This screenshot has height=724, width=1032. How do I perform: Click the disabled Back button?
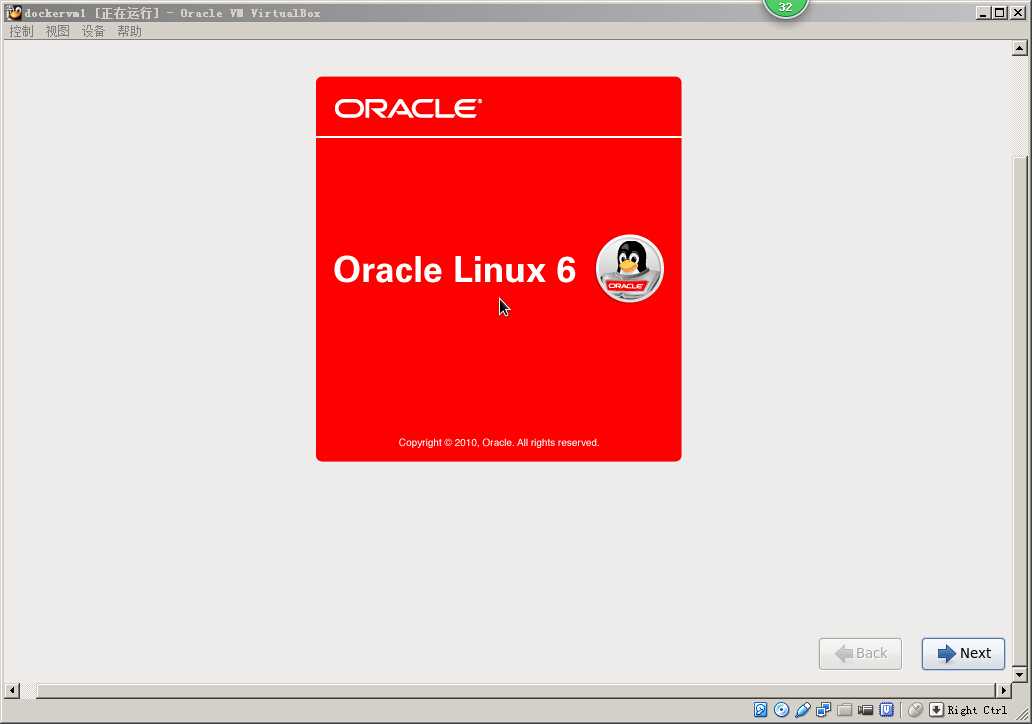(860, 654)
